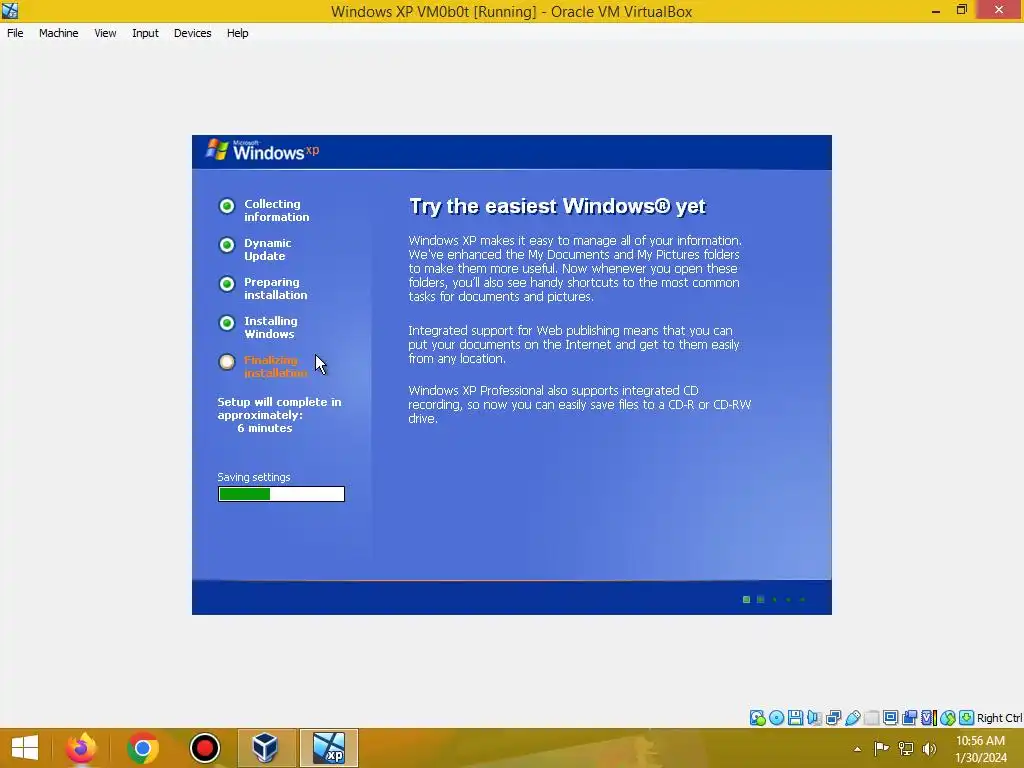Open the File menu
The width and height of the screenshot is (1024, 768).
point(15,33)
